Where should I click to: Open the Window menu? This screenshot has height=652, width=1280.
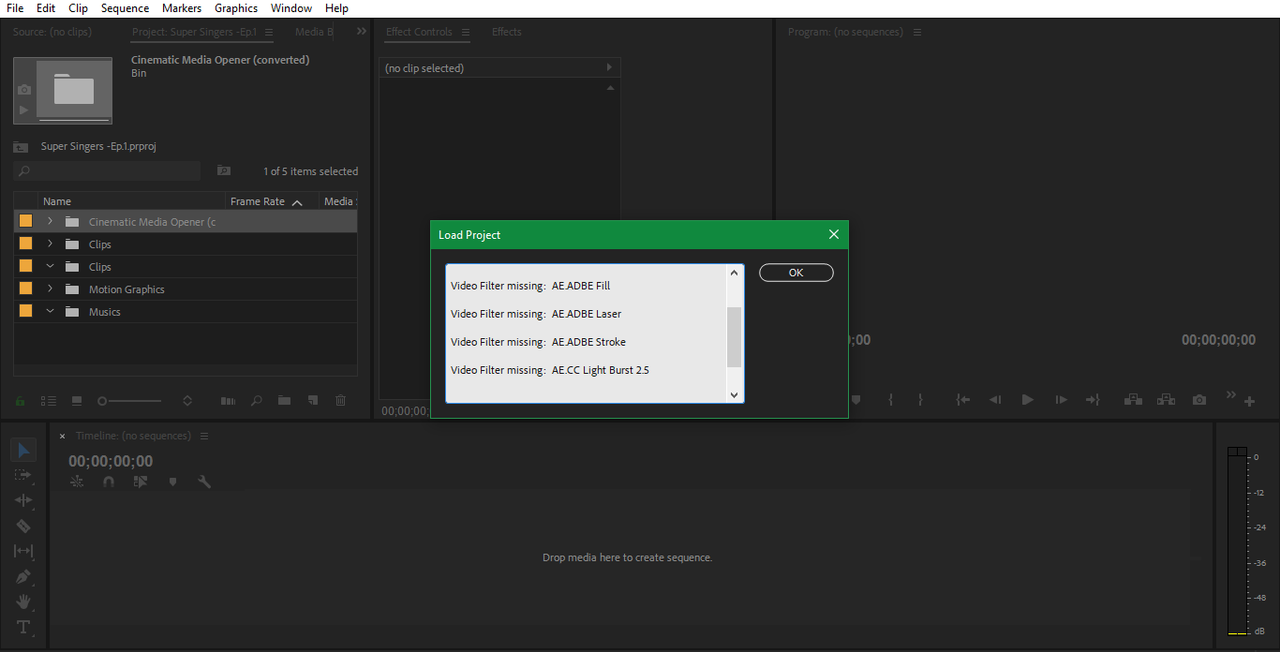[291, 8]
